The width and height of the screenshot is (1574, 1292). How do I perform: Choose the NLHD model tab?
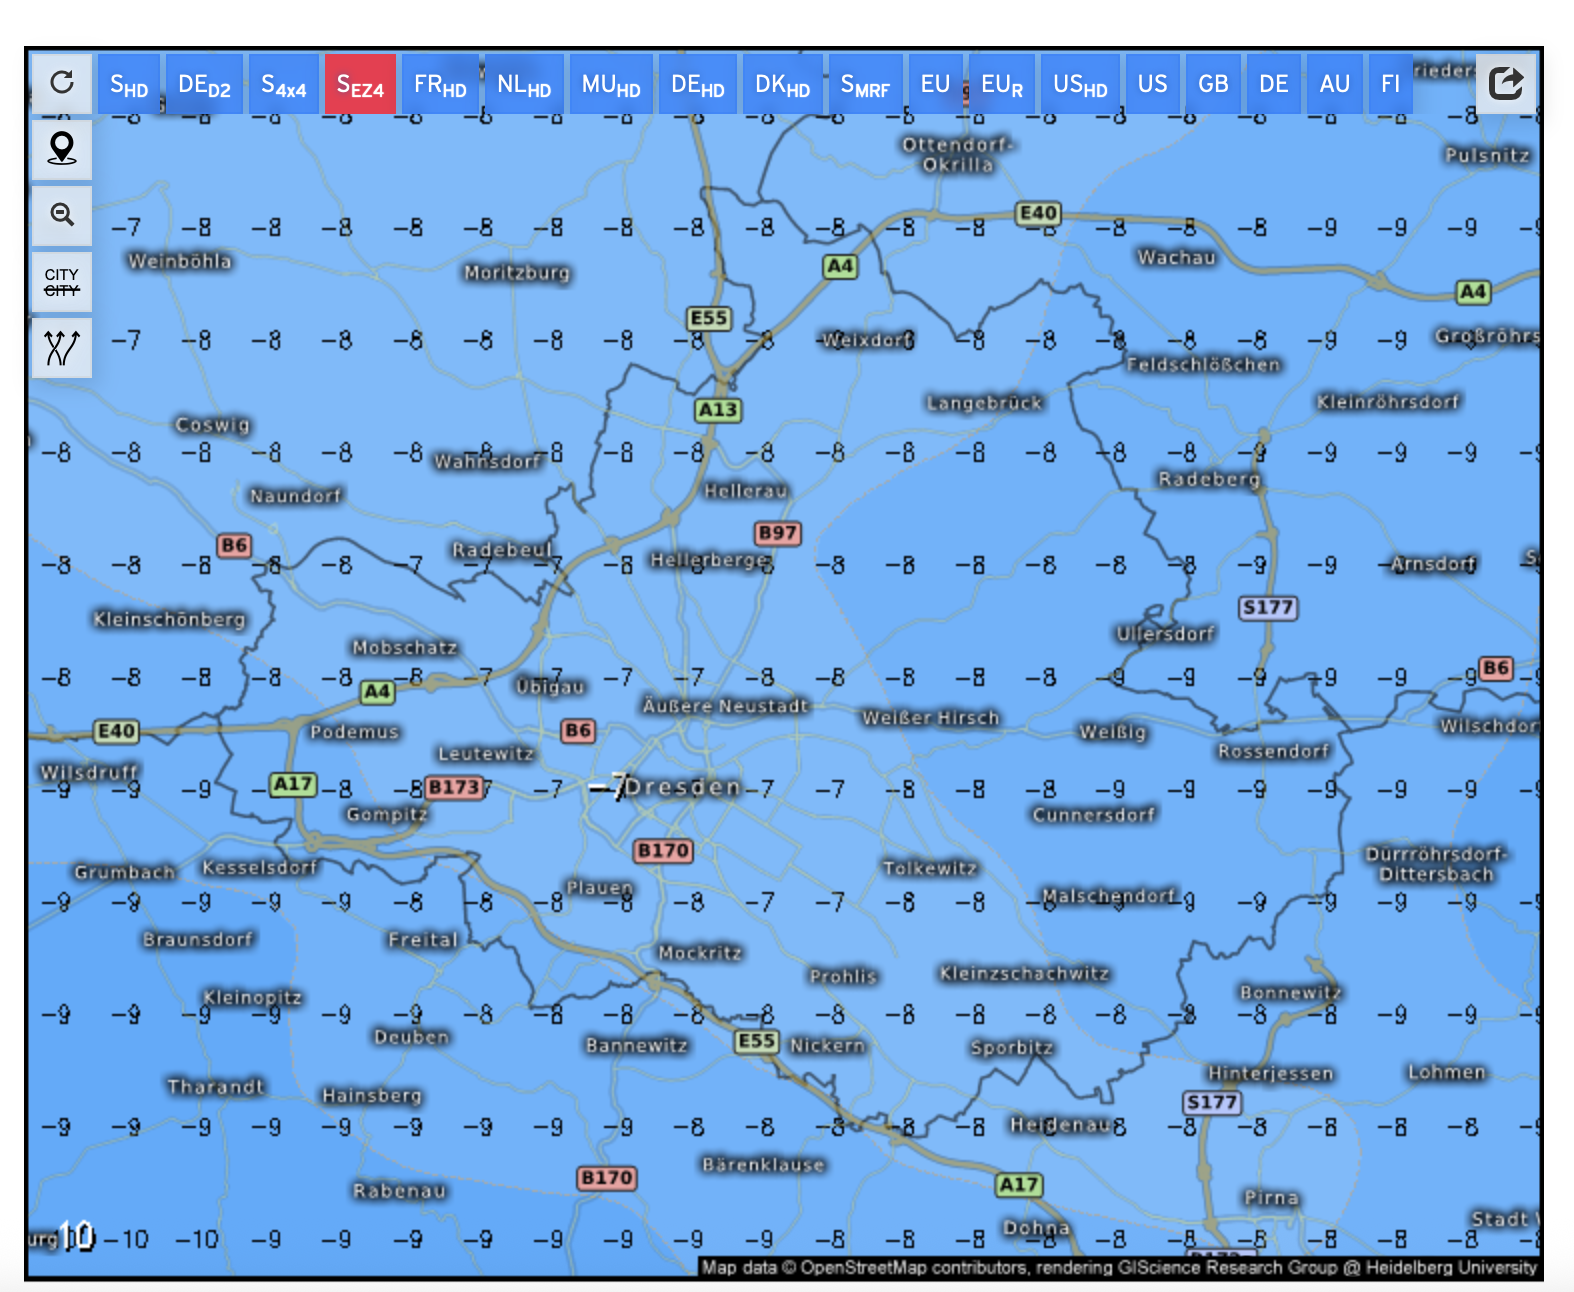point(524,85)
